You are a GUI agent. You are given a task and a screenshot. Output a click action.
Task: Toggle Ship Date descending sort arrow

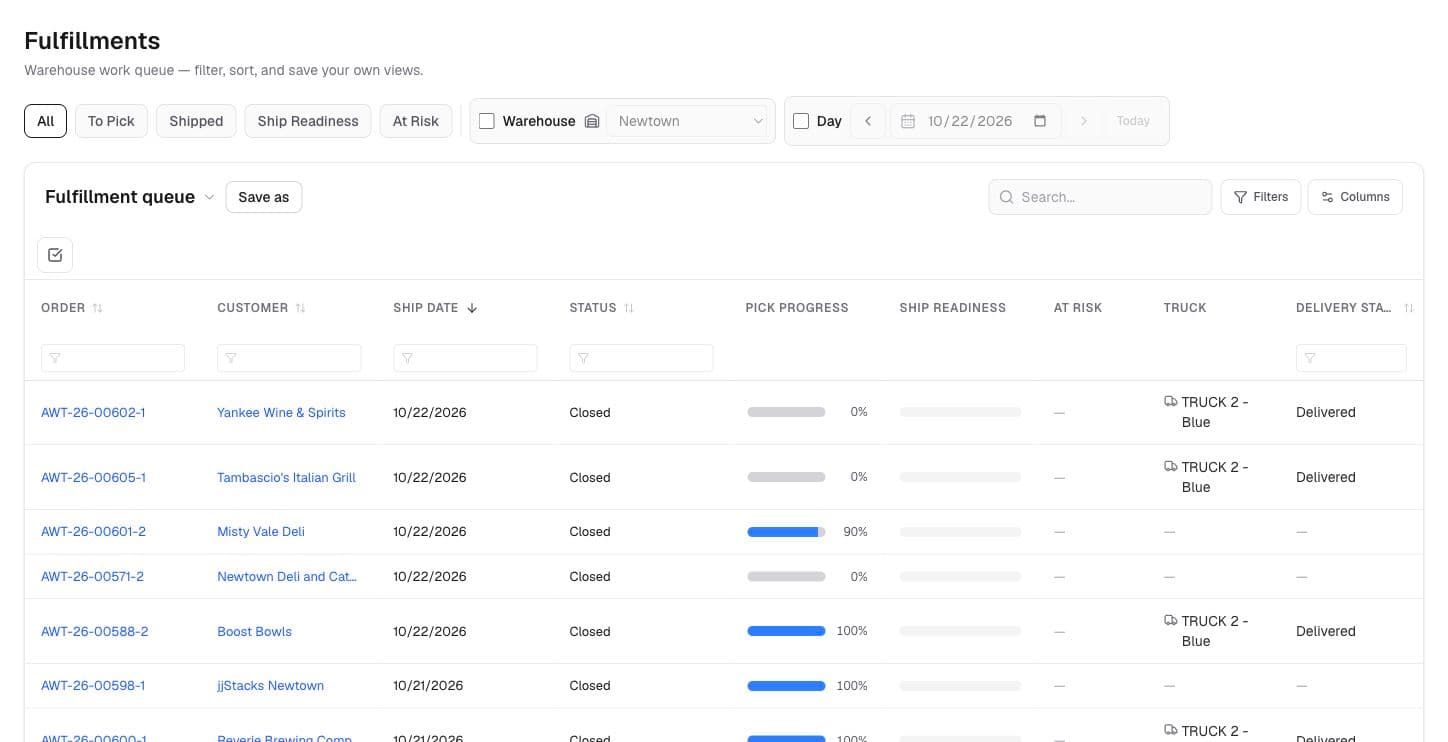pos(472,308)
